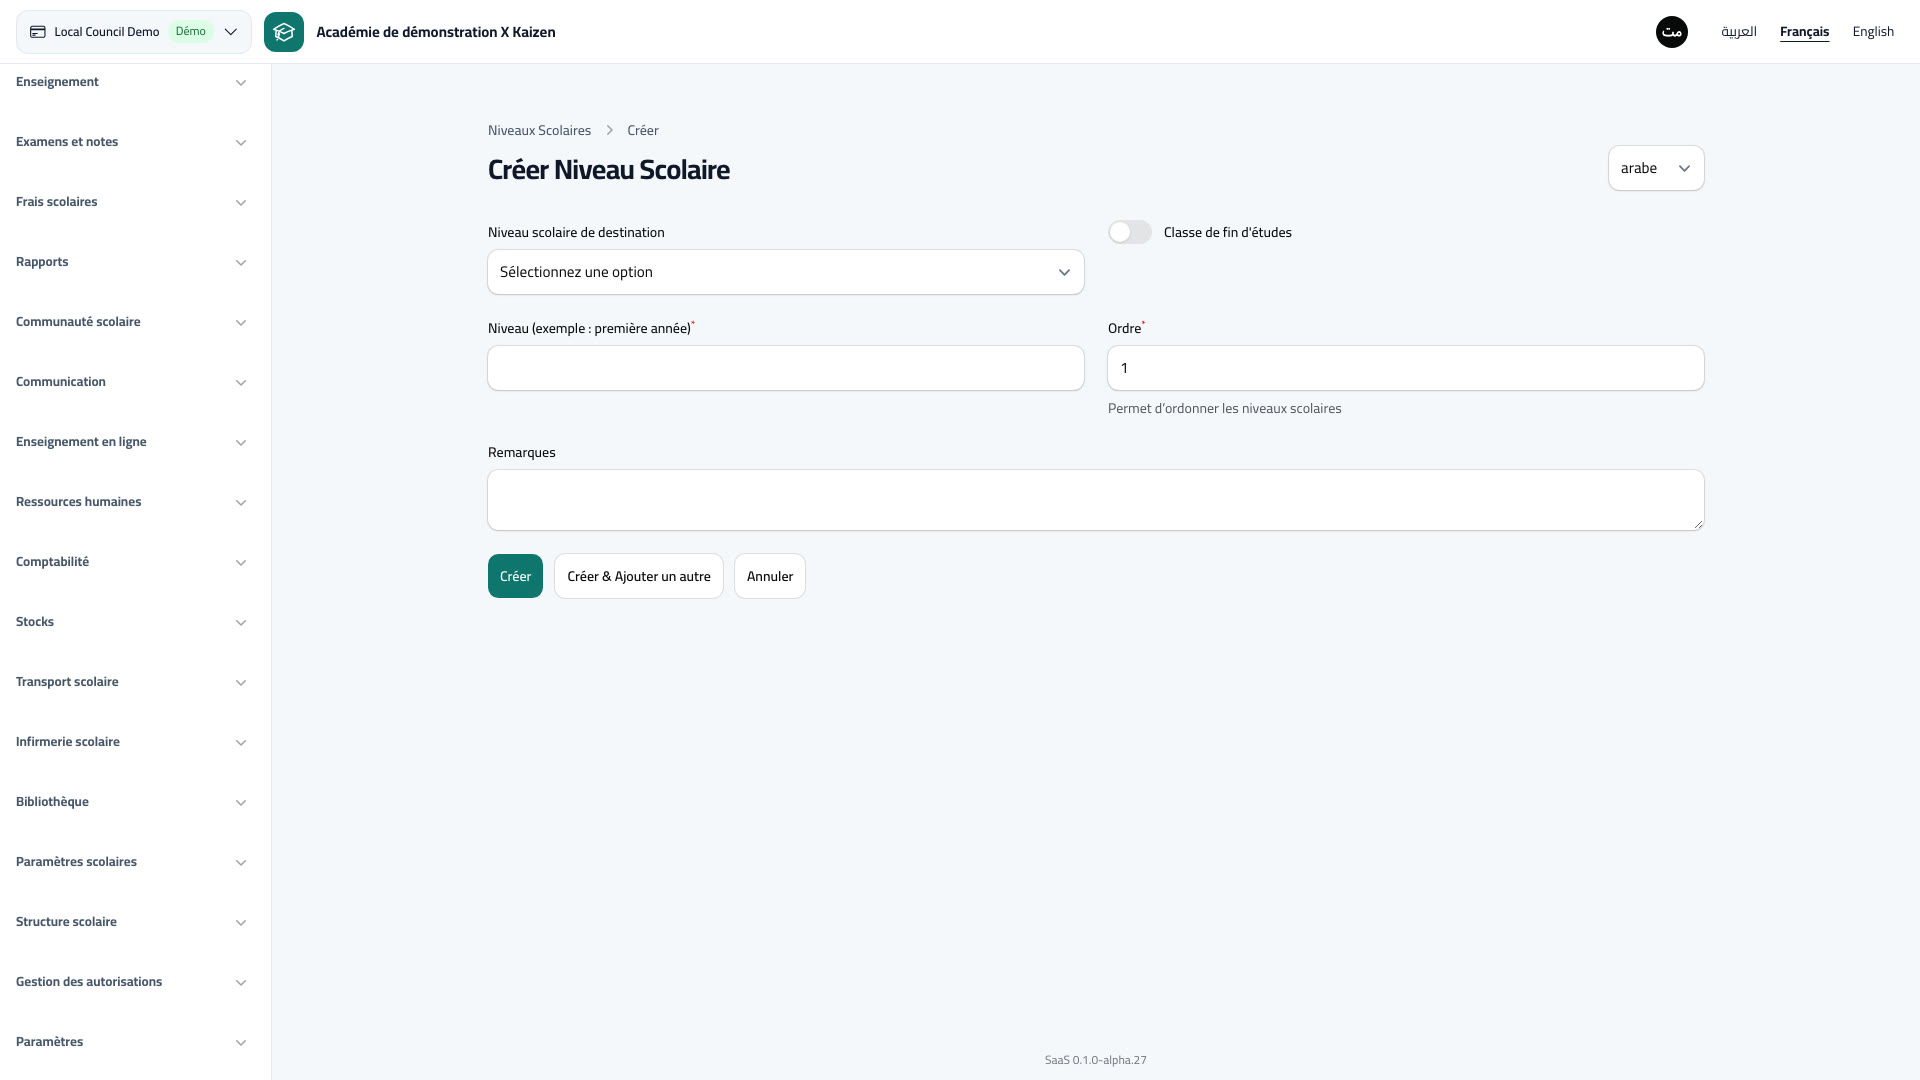The width and height of the screenshot is (1920, 1080).
Task: Click the SaaS 0.1.0-alpha.27 version text
Action: pos(1096,1060)
